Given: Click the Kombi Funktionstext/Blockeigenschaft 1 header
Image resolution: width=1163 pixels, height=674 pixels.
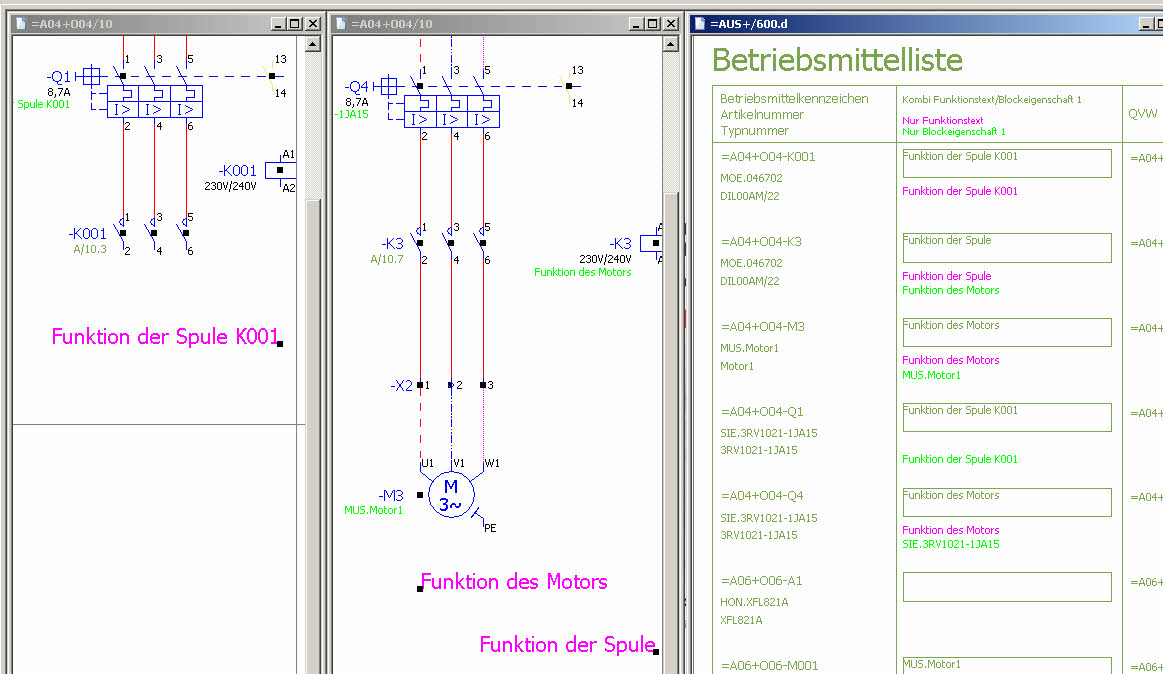Looking at the screenshot, I should 992,99.
